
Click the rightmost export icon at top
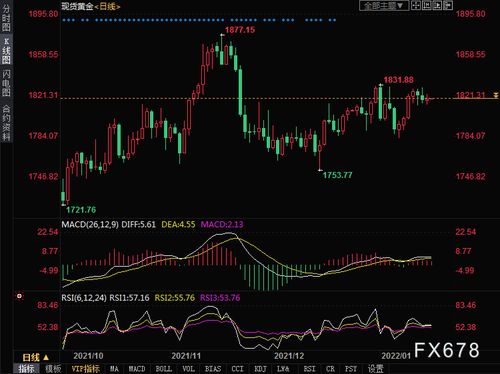[x=448, y=5]
